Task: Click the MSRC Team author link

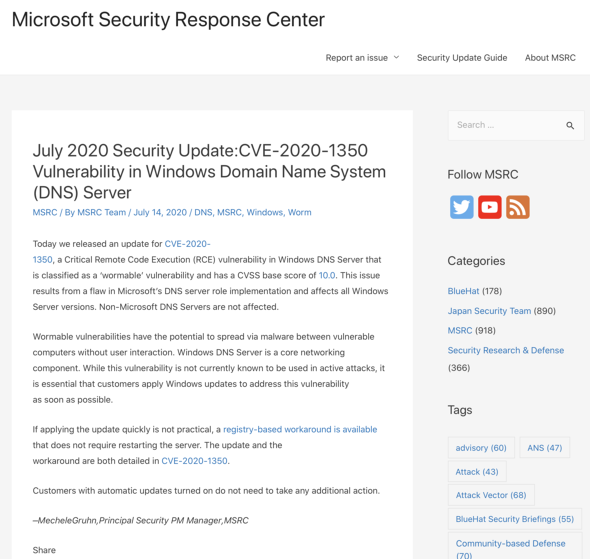Action: pyautogui.click(x=101, y=212)
